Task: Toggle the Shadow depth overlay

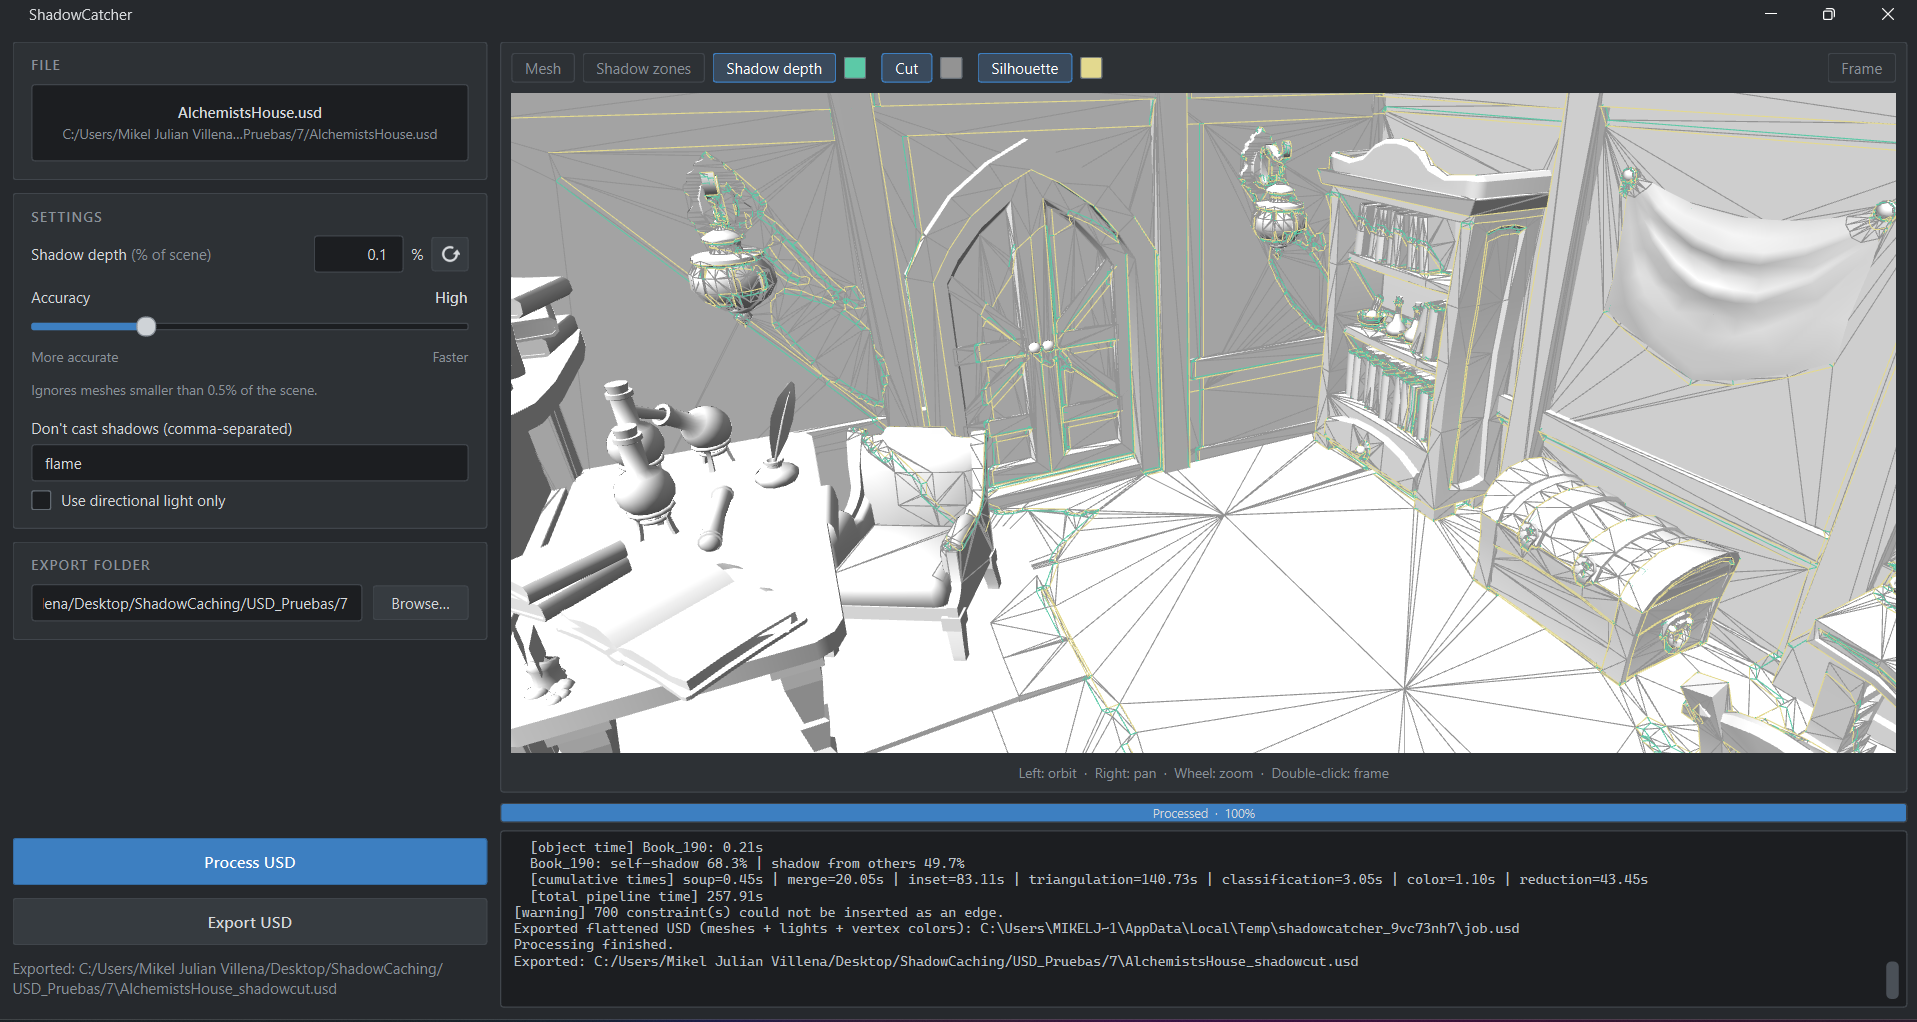Action: click(x=774, y=68)
